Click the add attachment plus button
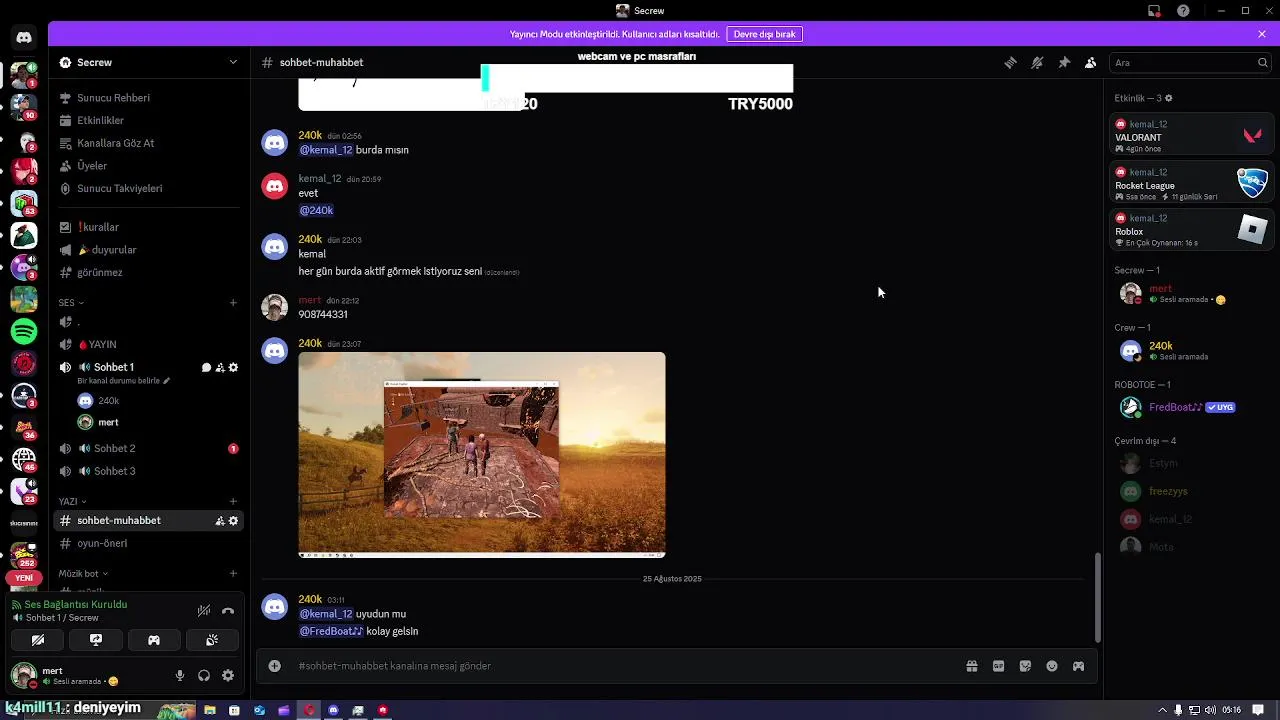1280x720 pixels. pos(275,666)
